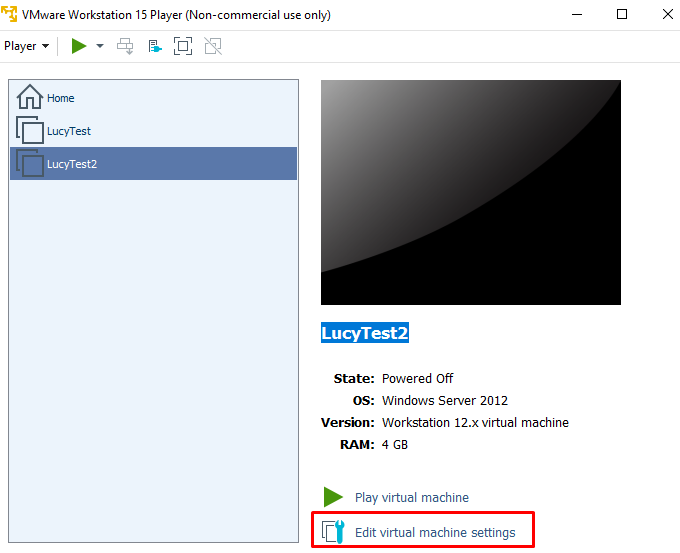This screenshot has height=553, width=680.
Task: Click Workstation 12.x virtual machine text
Action: click(475, 422)
